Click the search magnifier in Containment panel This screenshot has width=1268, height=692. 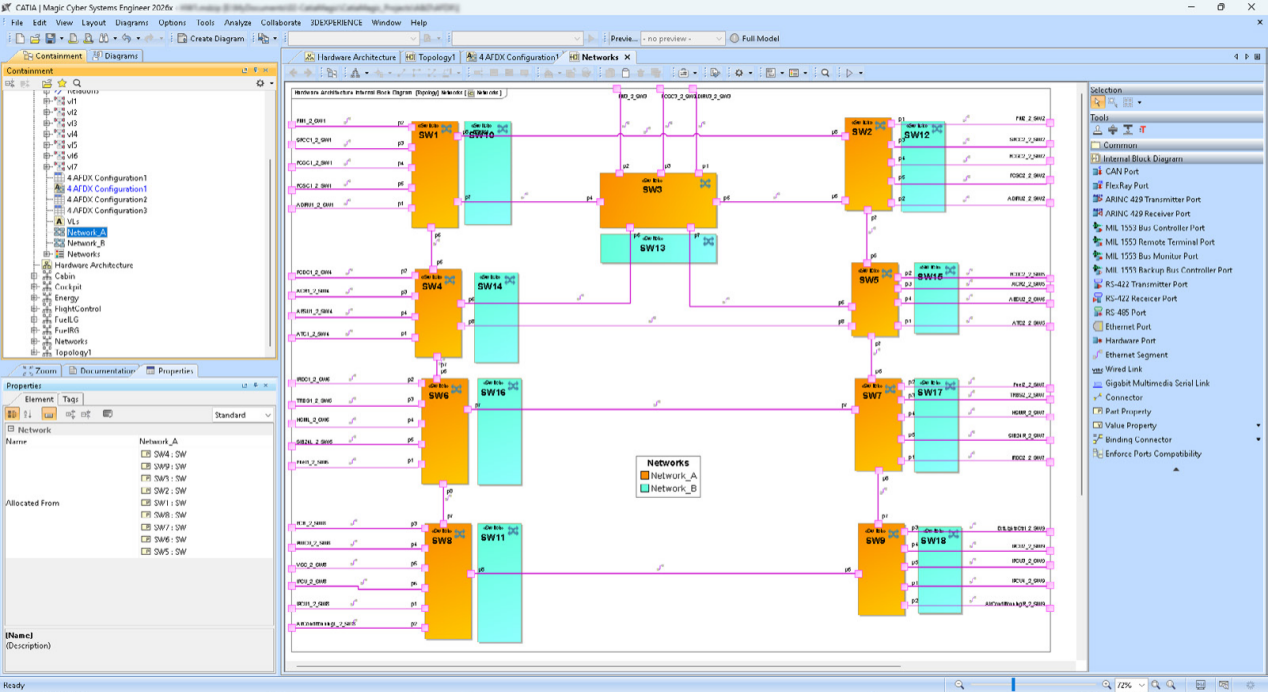pos(77,83)
